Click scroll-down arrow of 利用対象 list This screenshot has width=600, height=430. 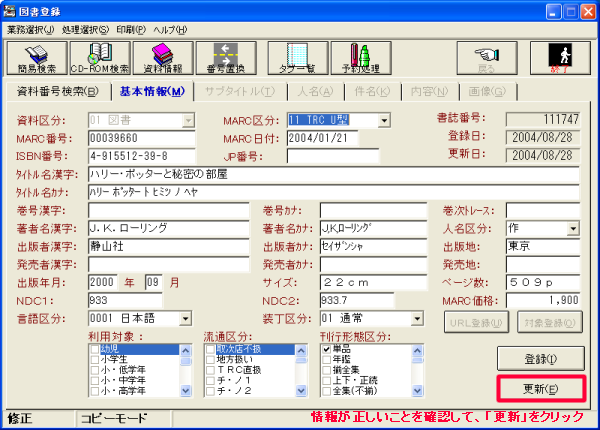point(186,391)
